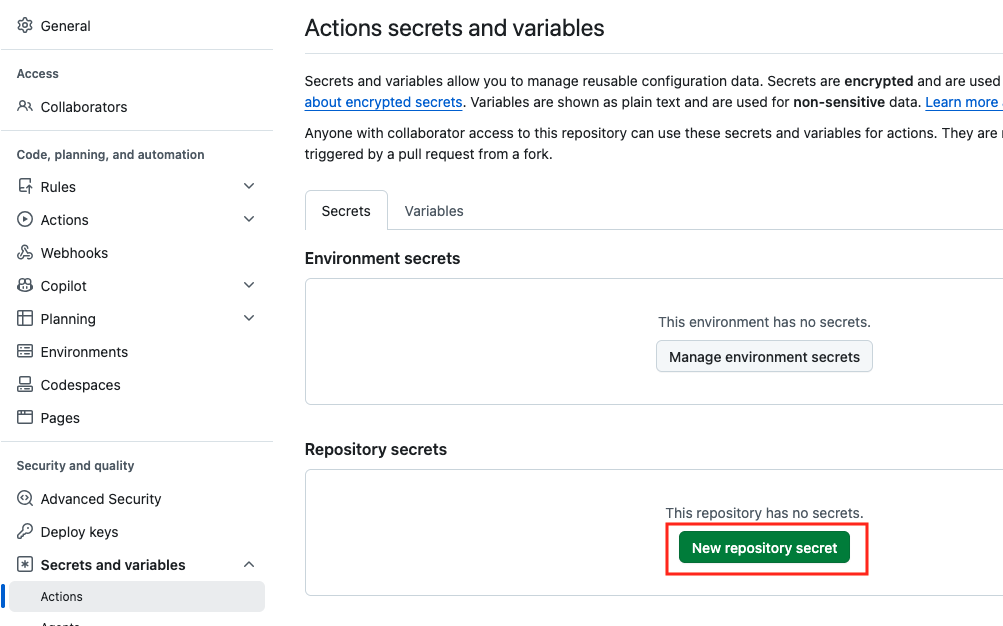Click the General gear icon
This screenshot has height=626, width=1003.
(25, 26)
